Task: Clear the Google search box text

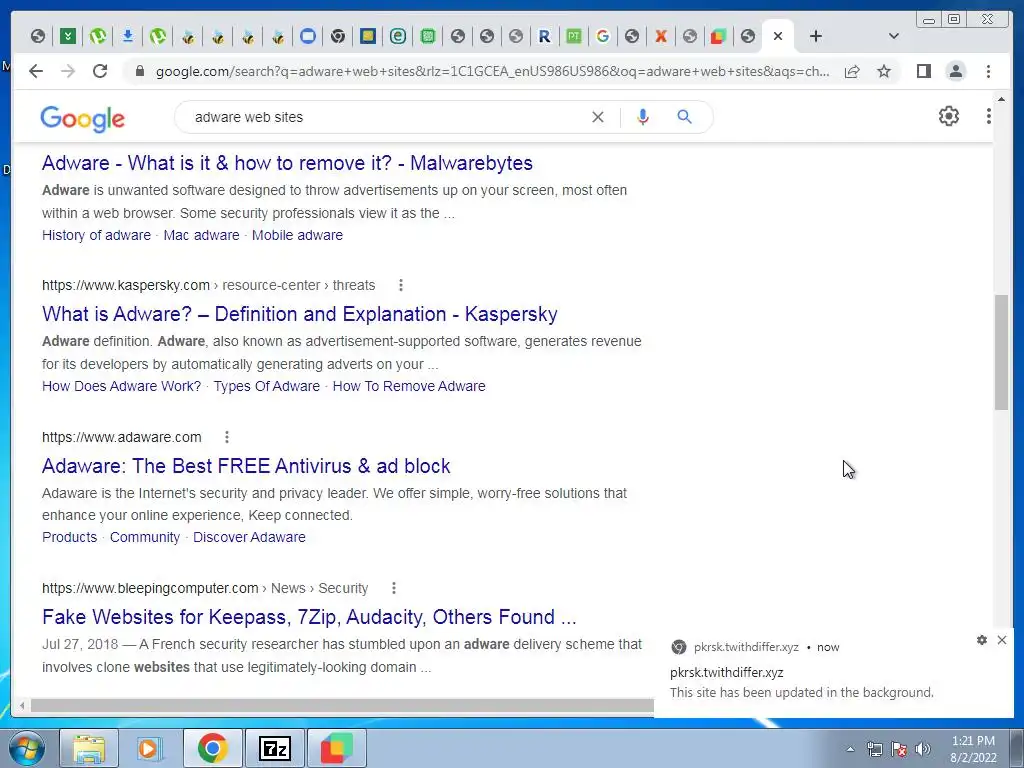Action: tap(598, 117)
